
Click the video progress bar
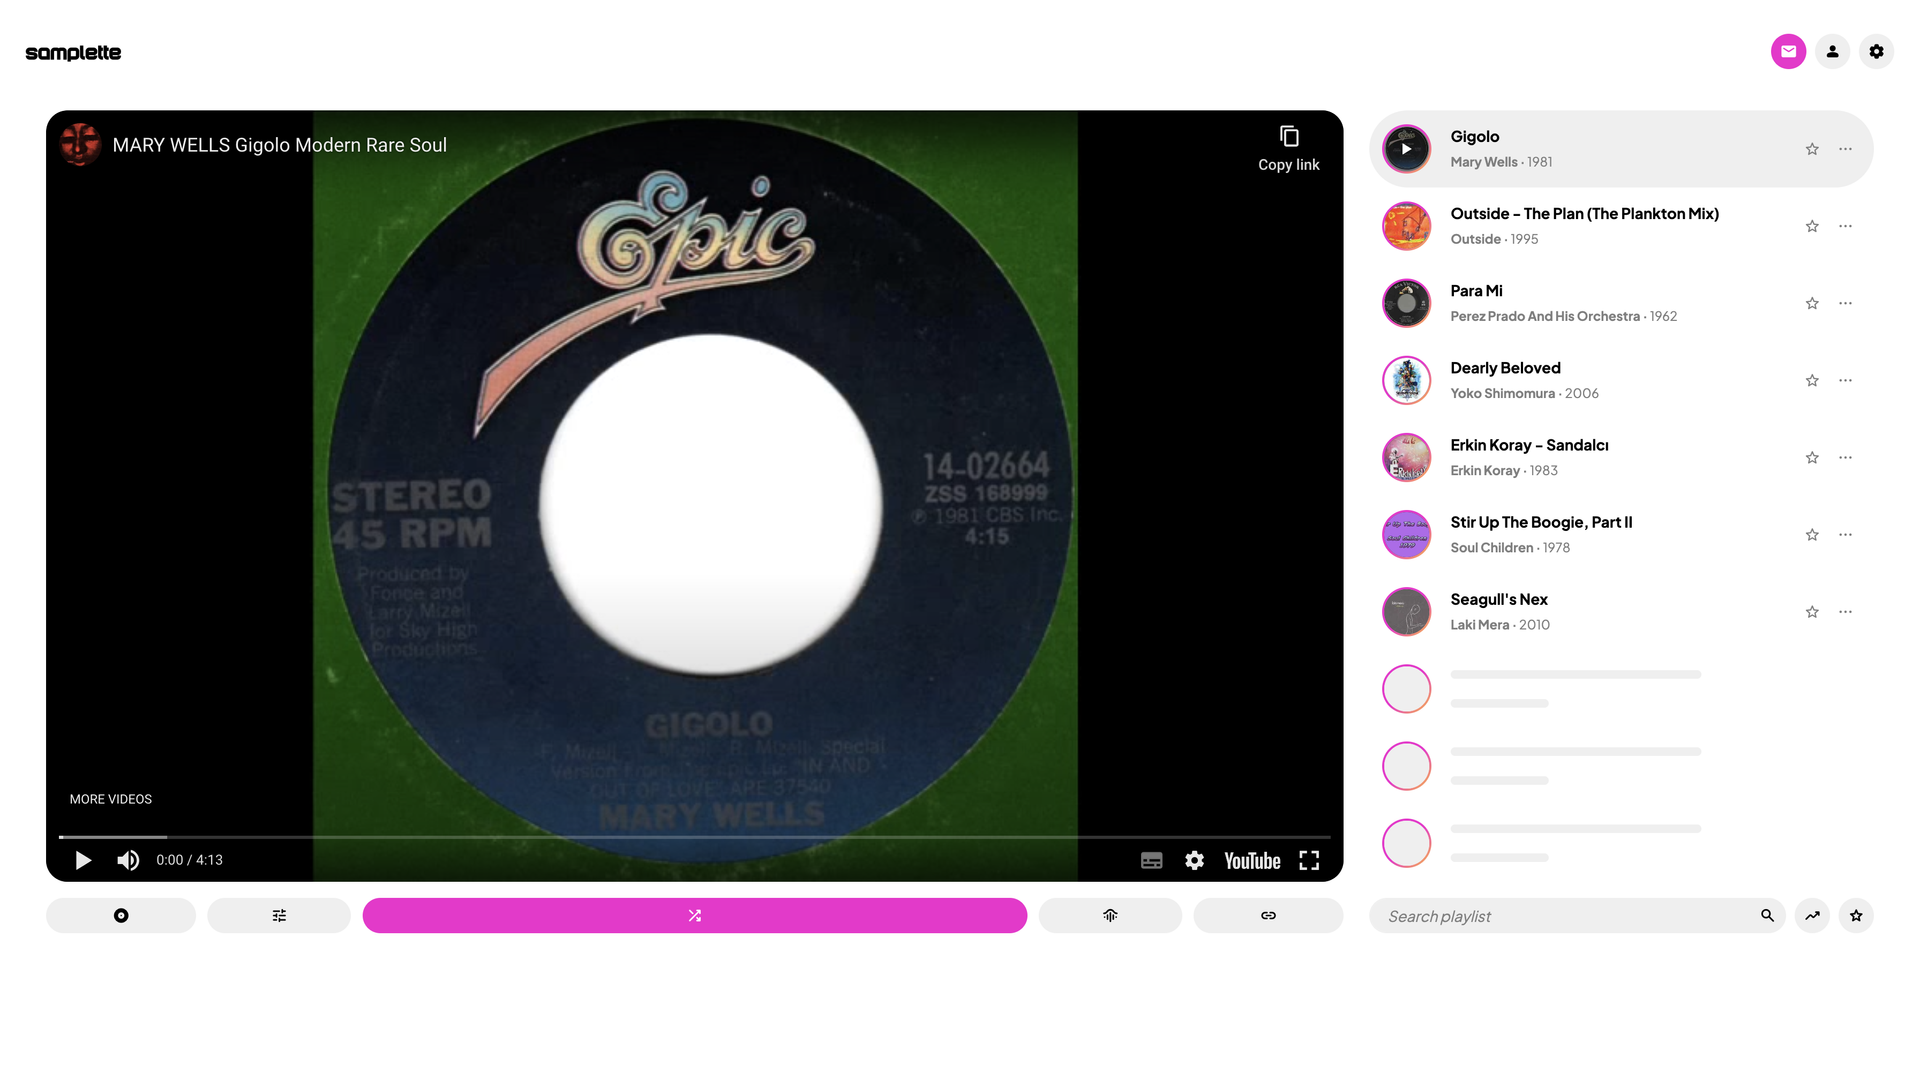(694, 836)
